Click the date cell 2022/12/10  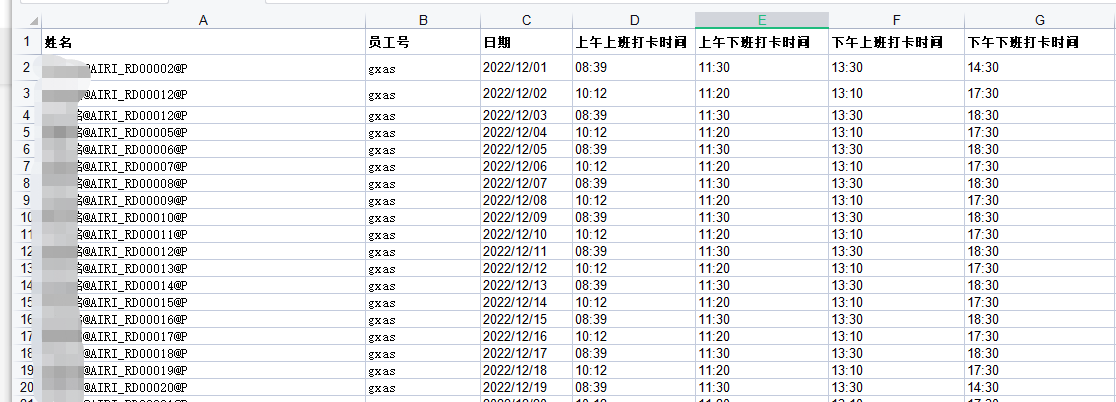tap(527, 234)
